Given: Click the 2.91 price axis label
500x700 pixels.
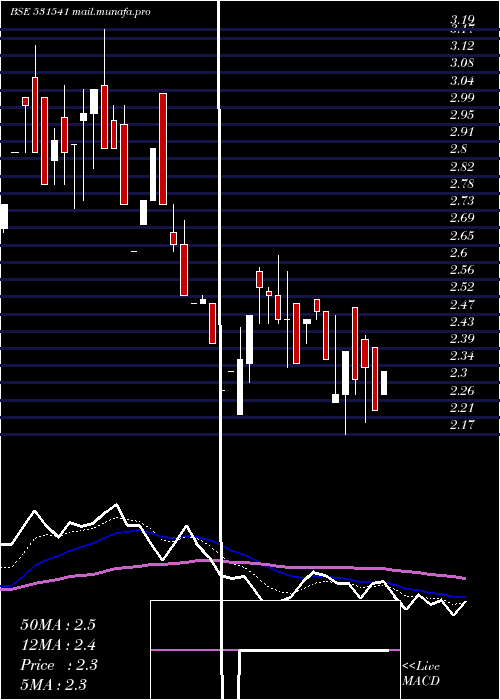Looking at the screenshot, I should tap(462, 132).
